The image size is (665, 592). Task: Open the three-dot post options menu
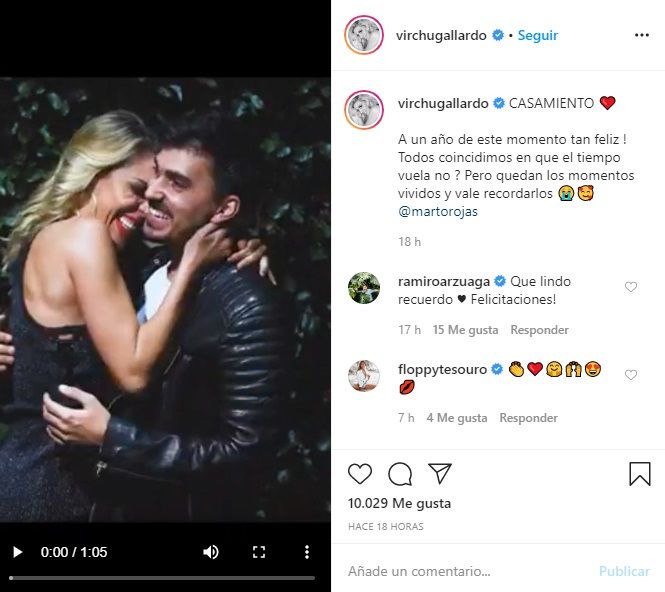(x=642, y=35)
